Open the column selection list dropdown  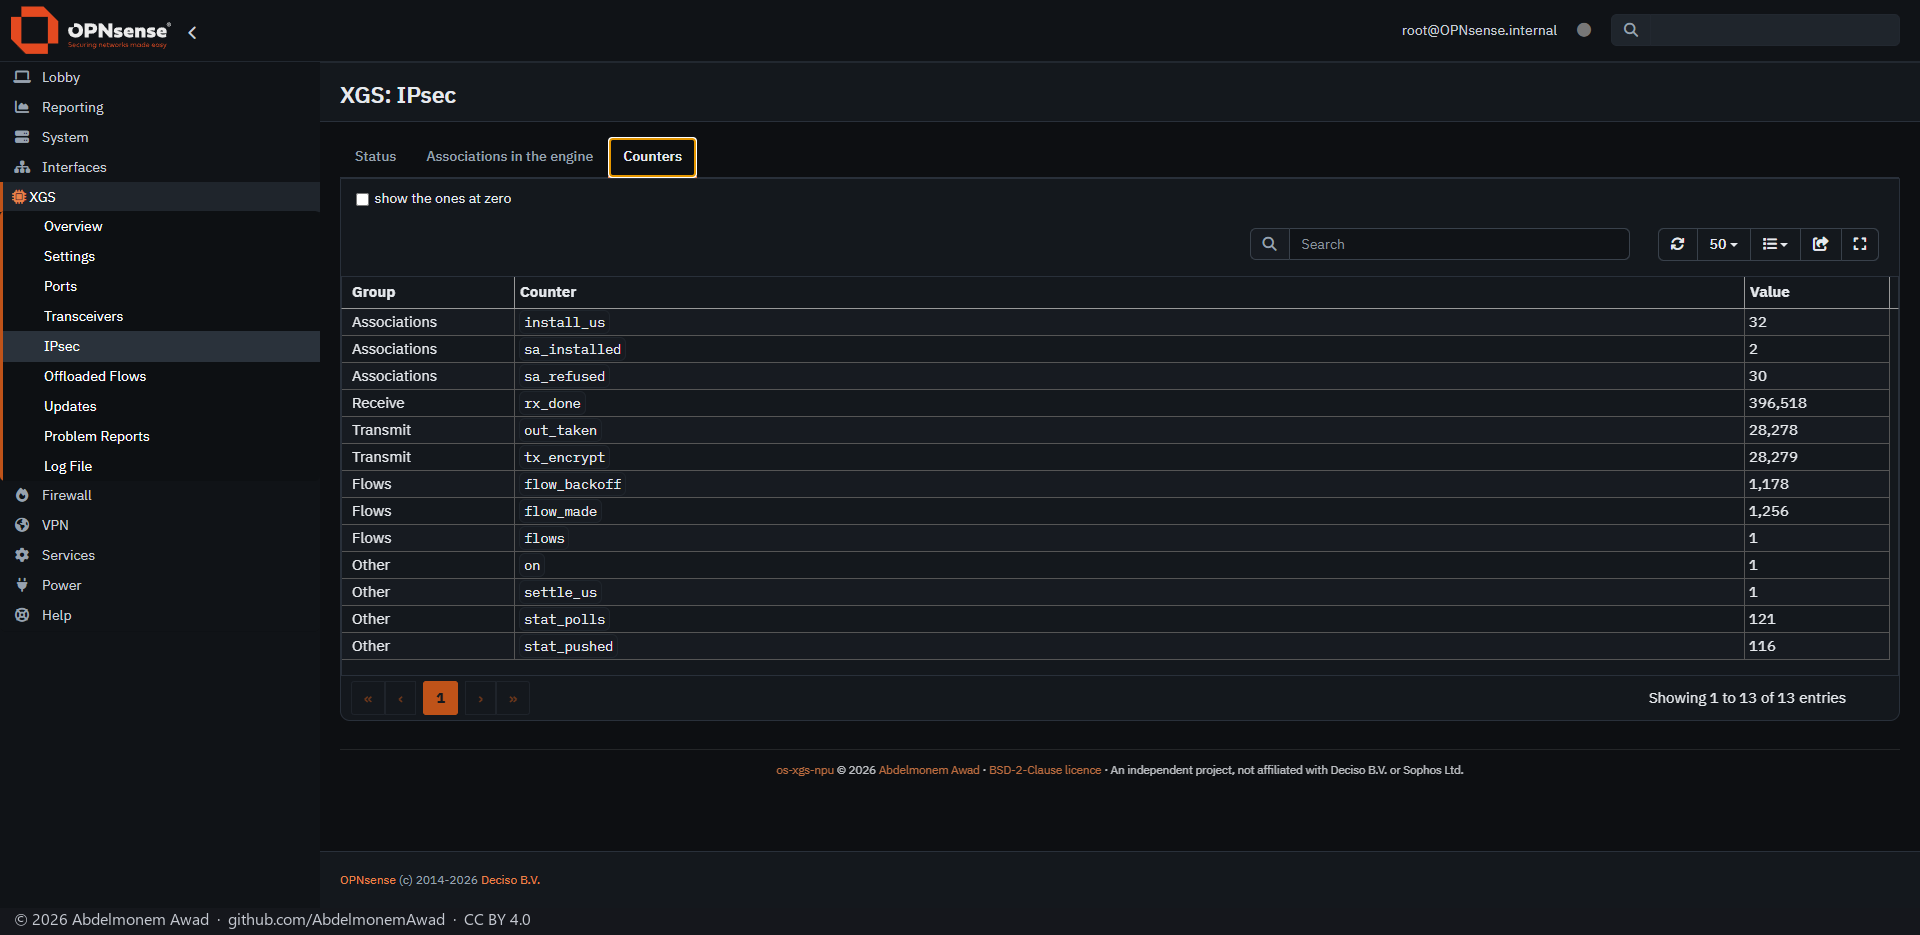point(1775,244)
